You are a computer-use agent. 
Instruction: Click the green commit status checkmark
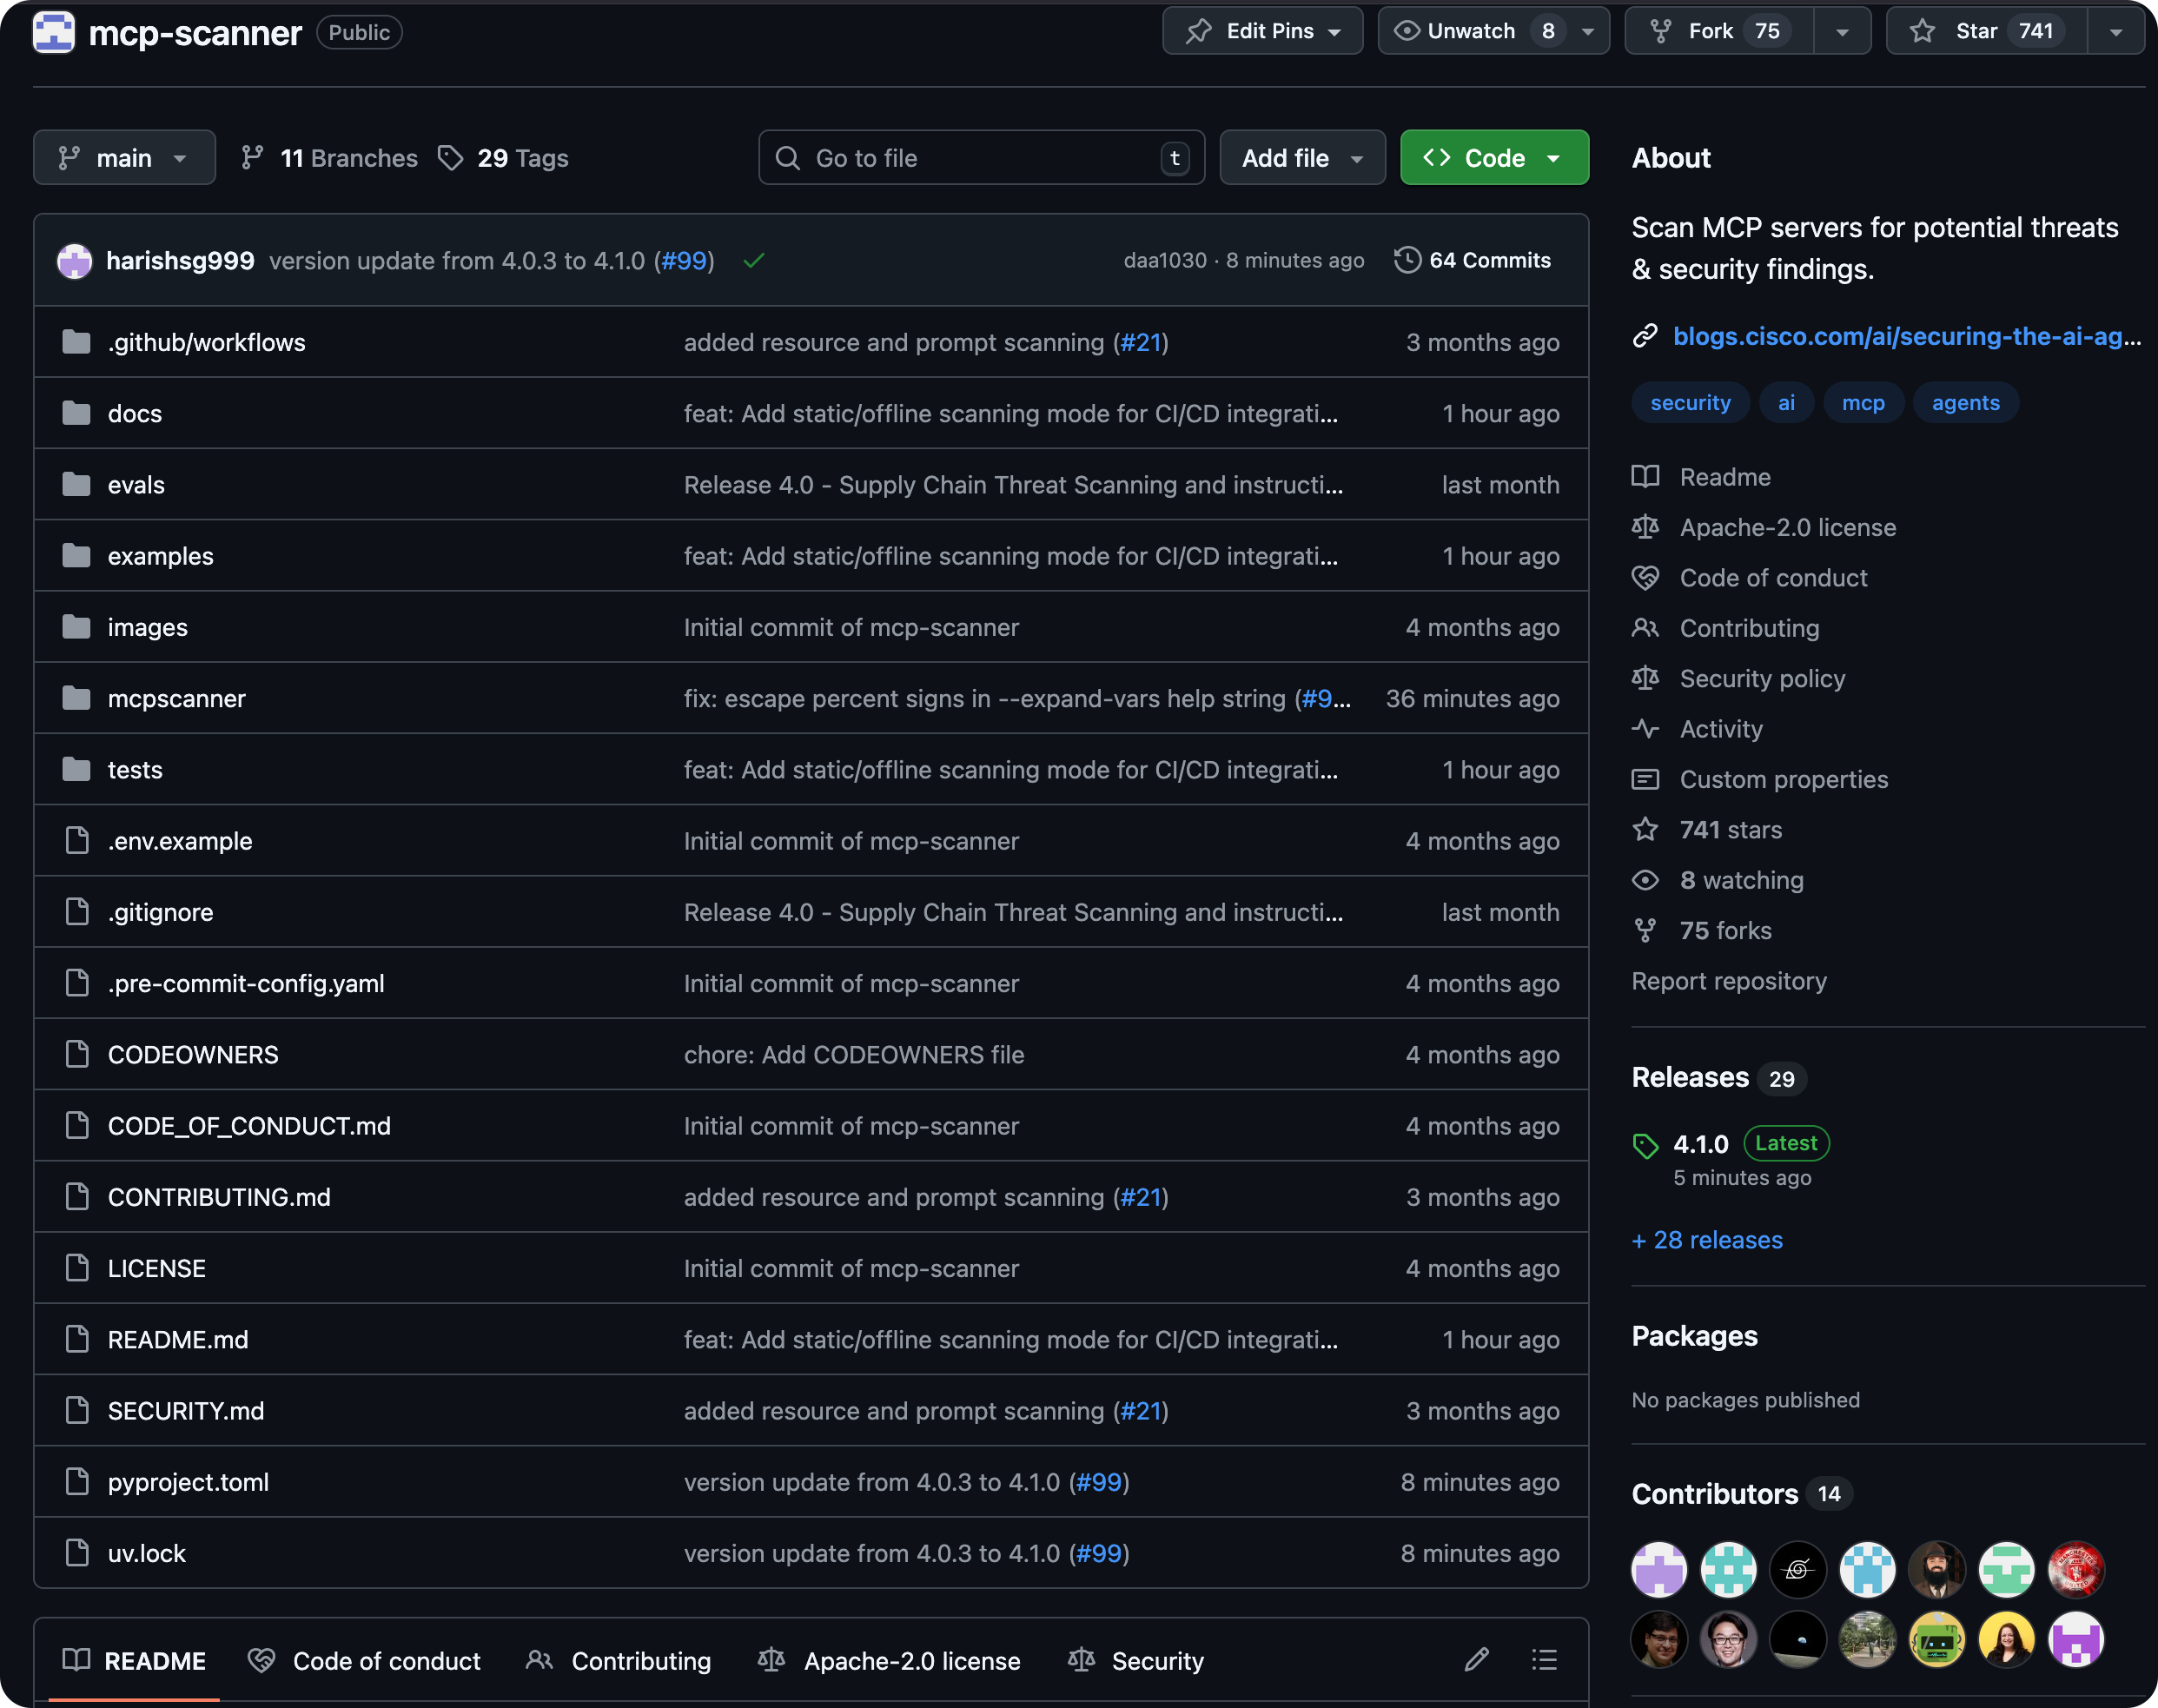754,261
